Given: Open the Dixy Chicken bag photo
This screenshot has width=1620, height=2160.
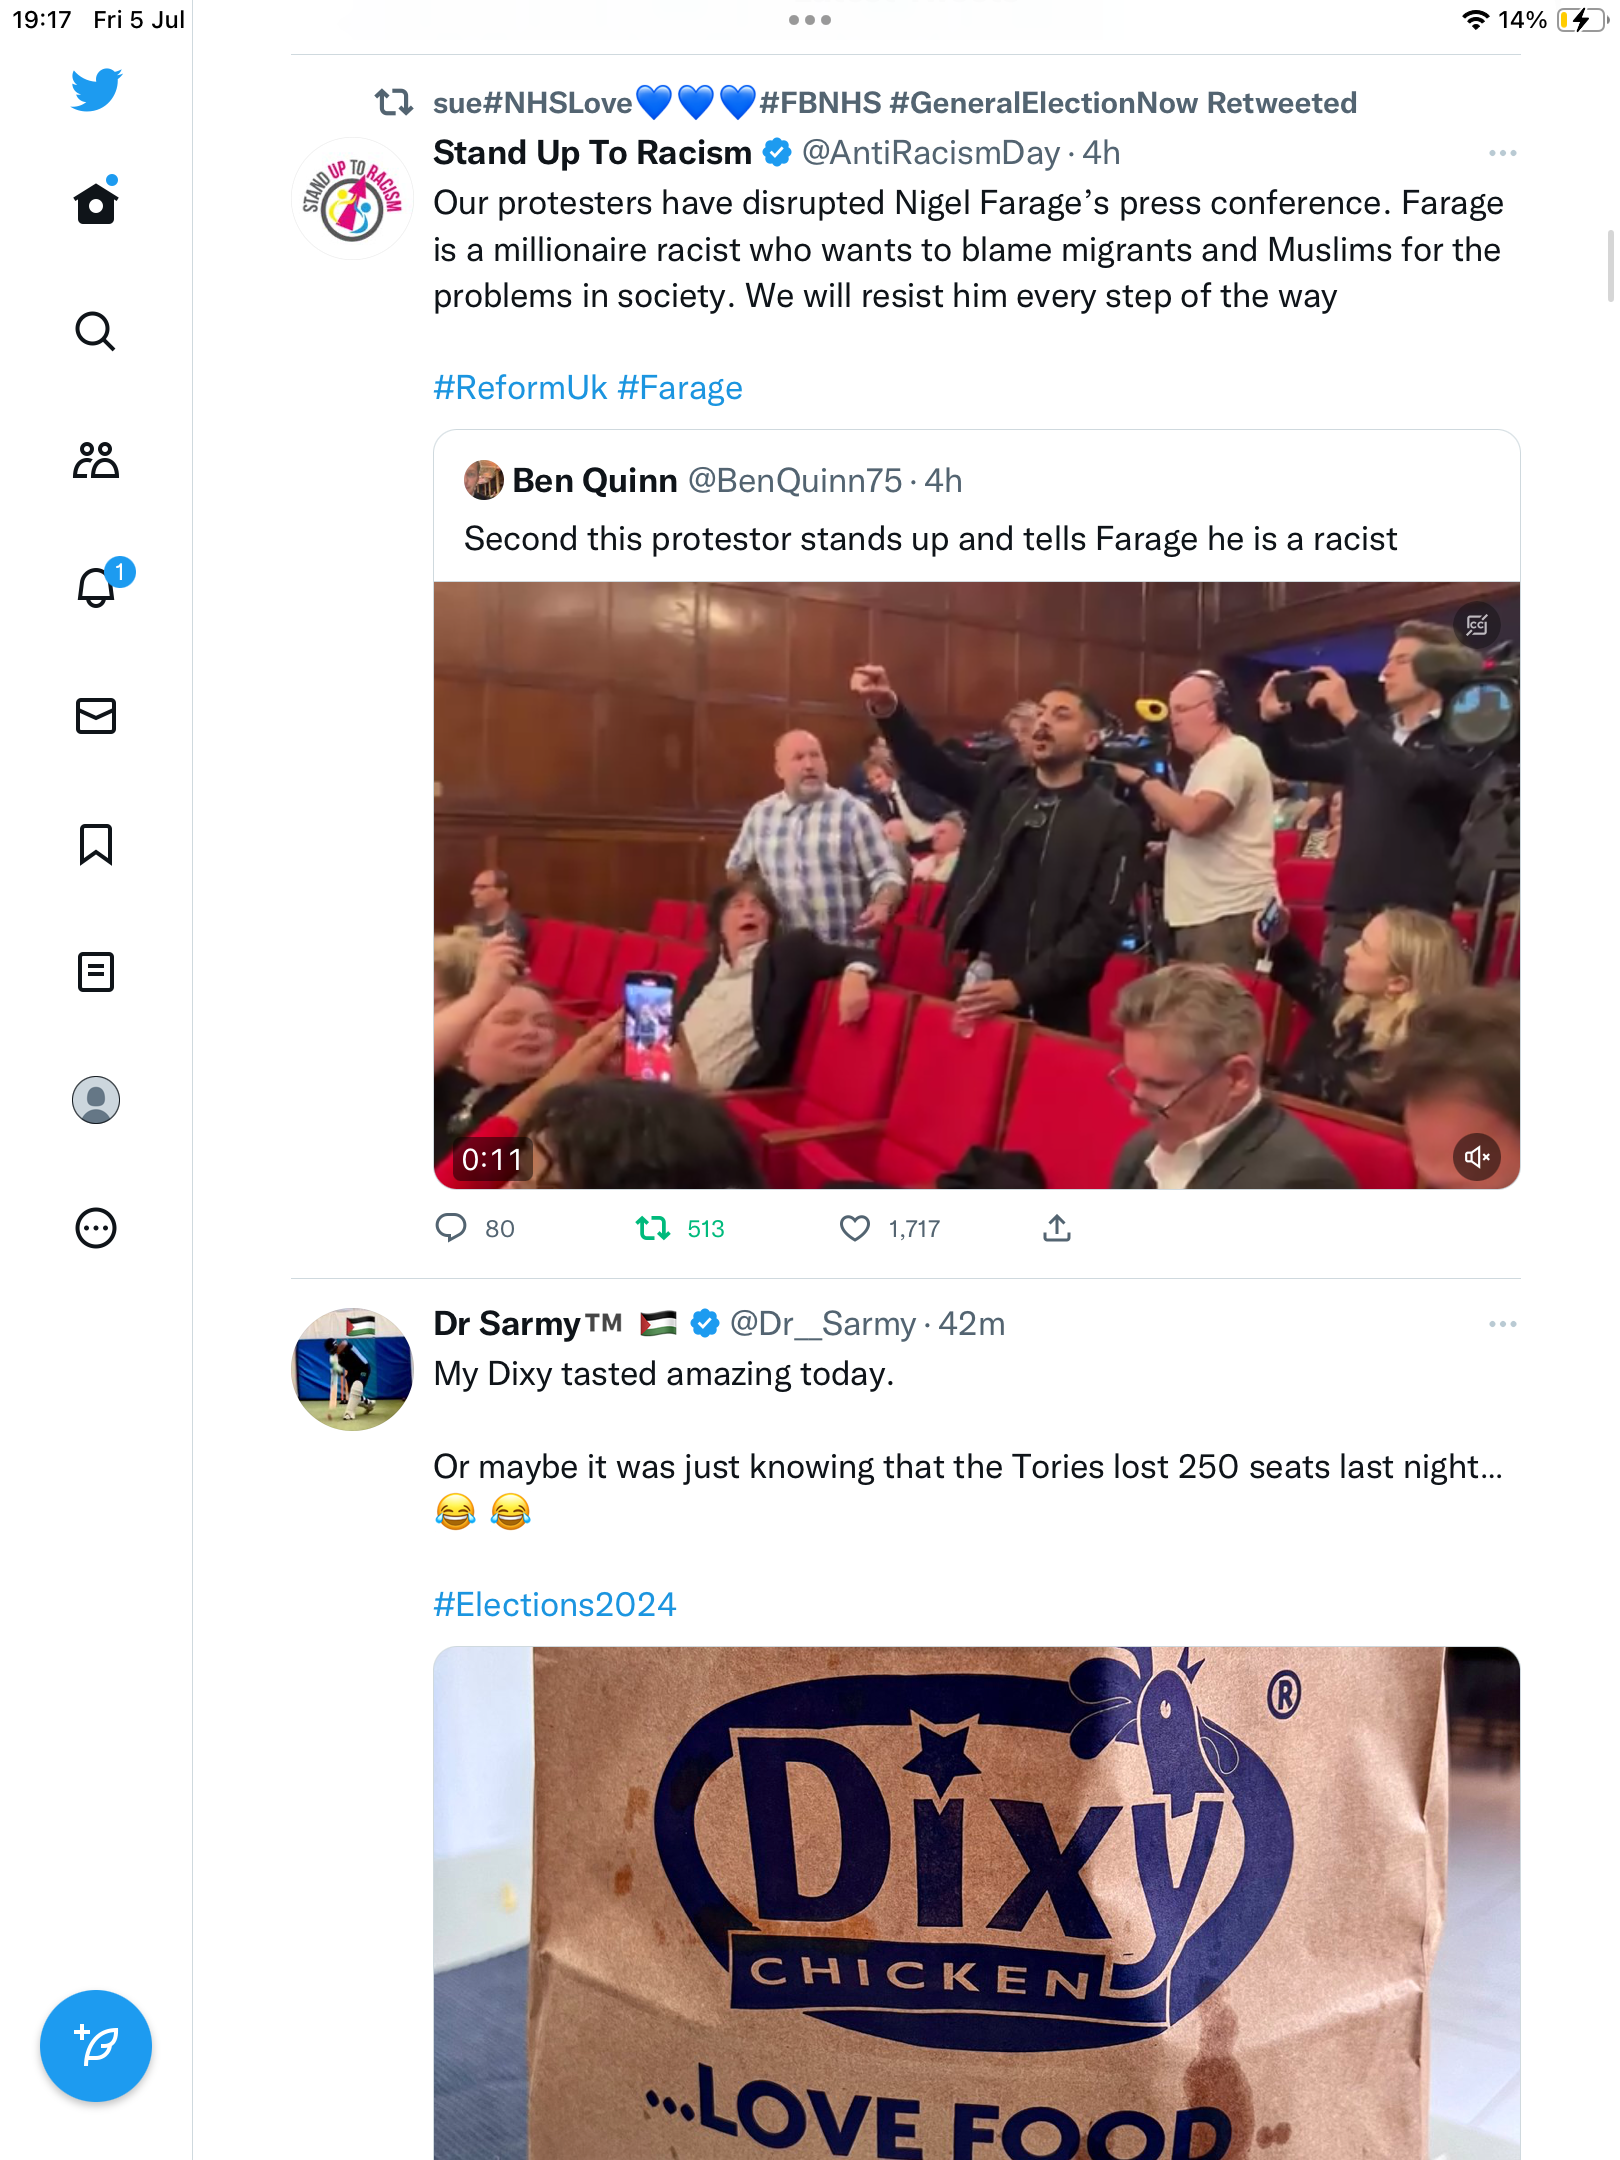Looking at the screenshot, I should tap(976, 1900).
